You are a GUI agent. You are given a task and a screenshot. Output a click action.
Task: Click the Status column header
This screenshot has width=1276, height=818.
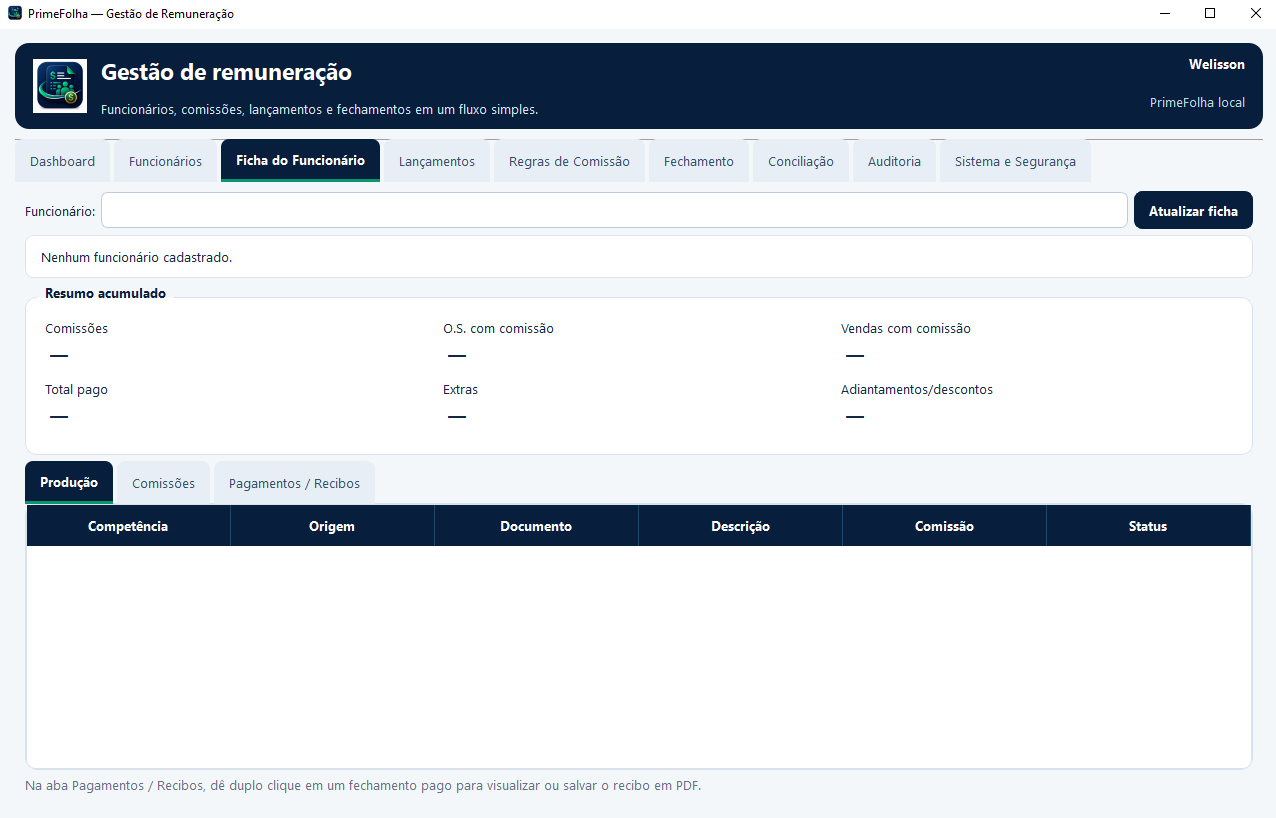point(1148,526)
